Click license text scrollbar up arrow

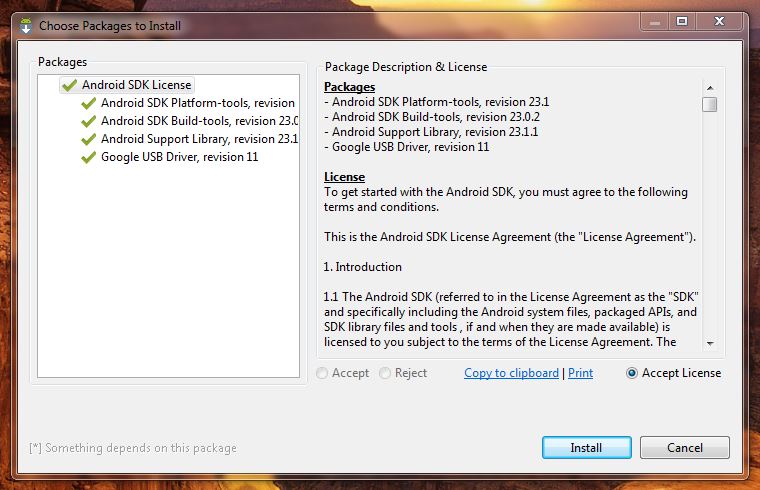[710, 88]
